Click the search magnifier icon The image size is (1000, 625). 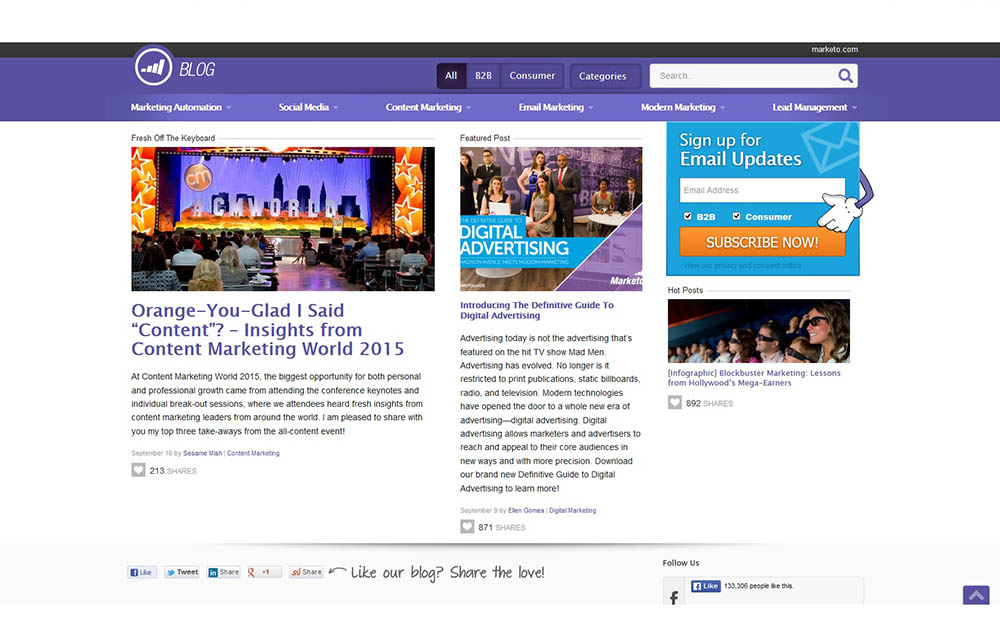845,76
